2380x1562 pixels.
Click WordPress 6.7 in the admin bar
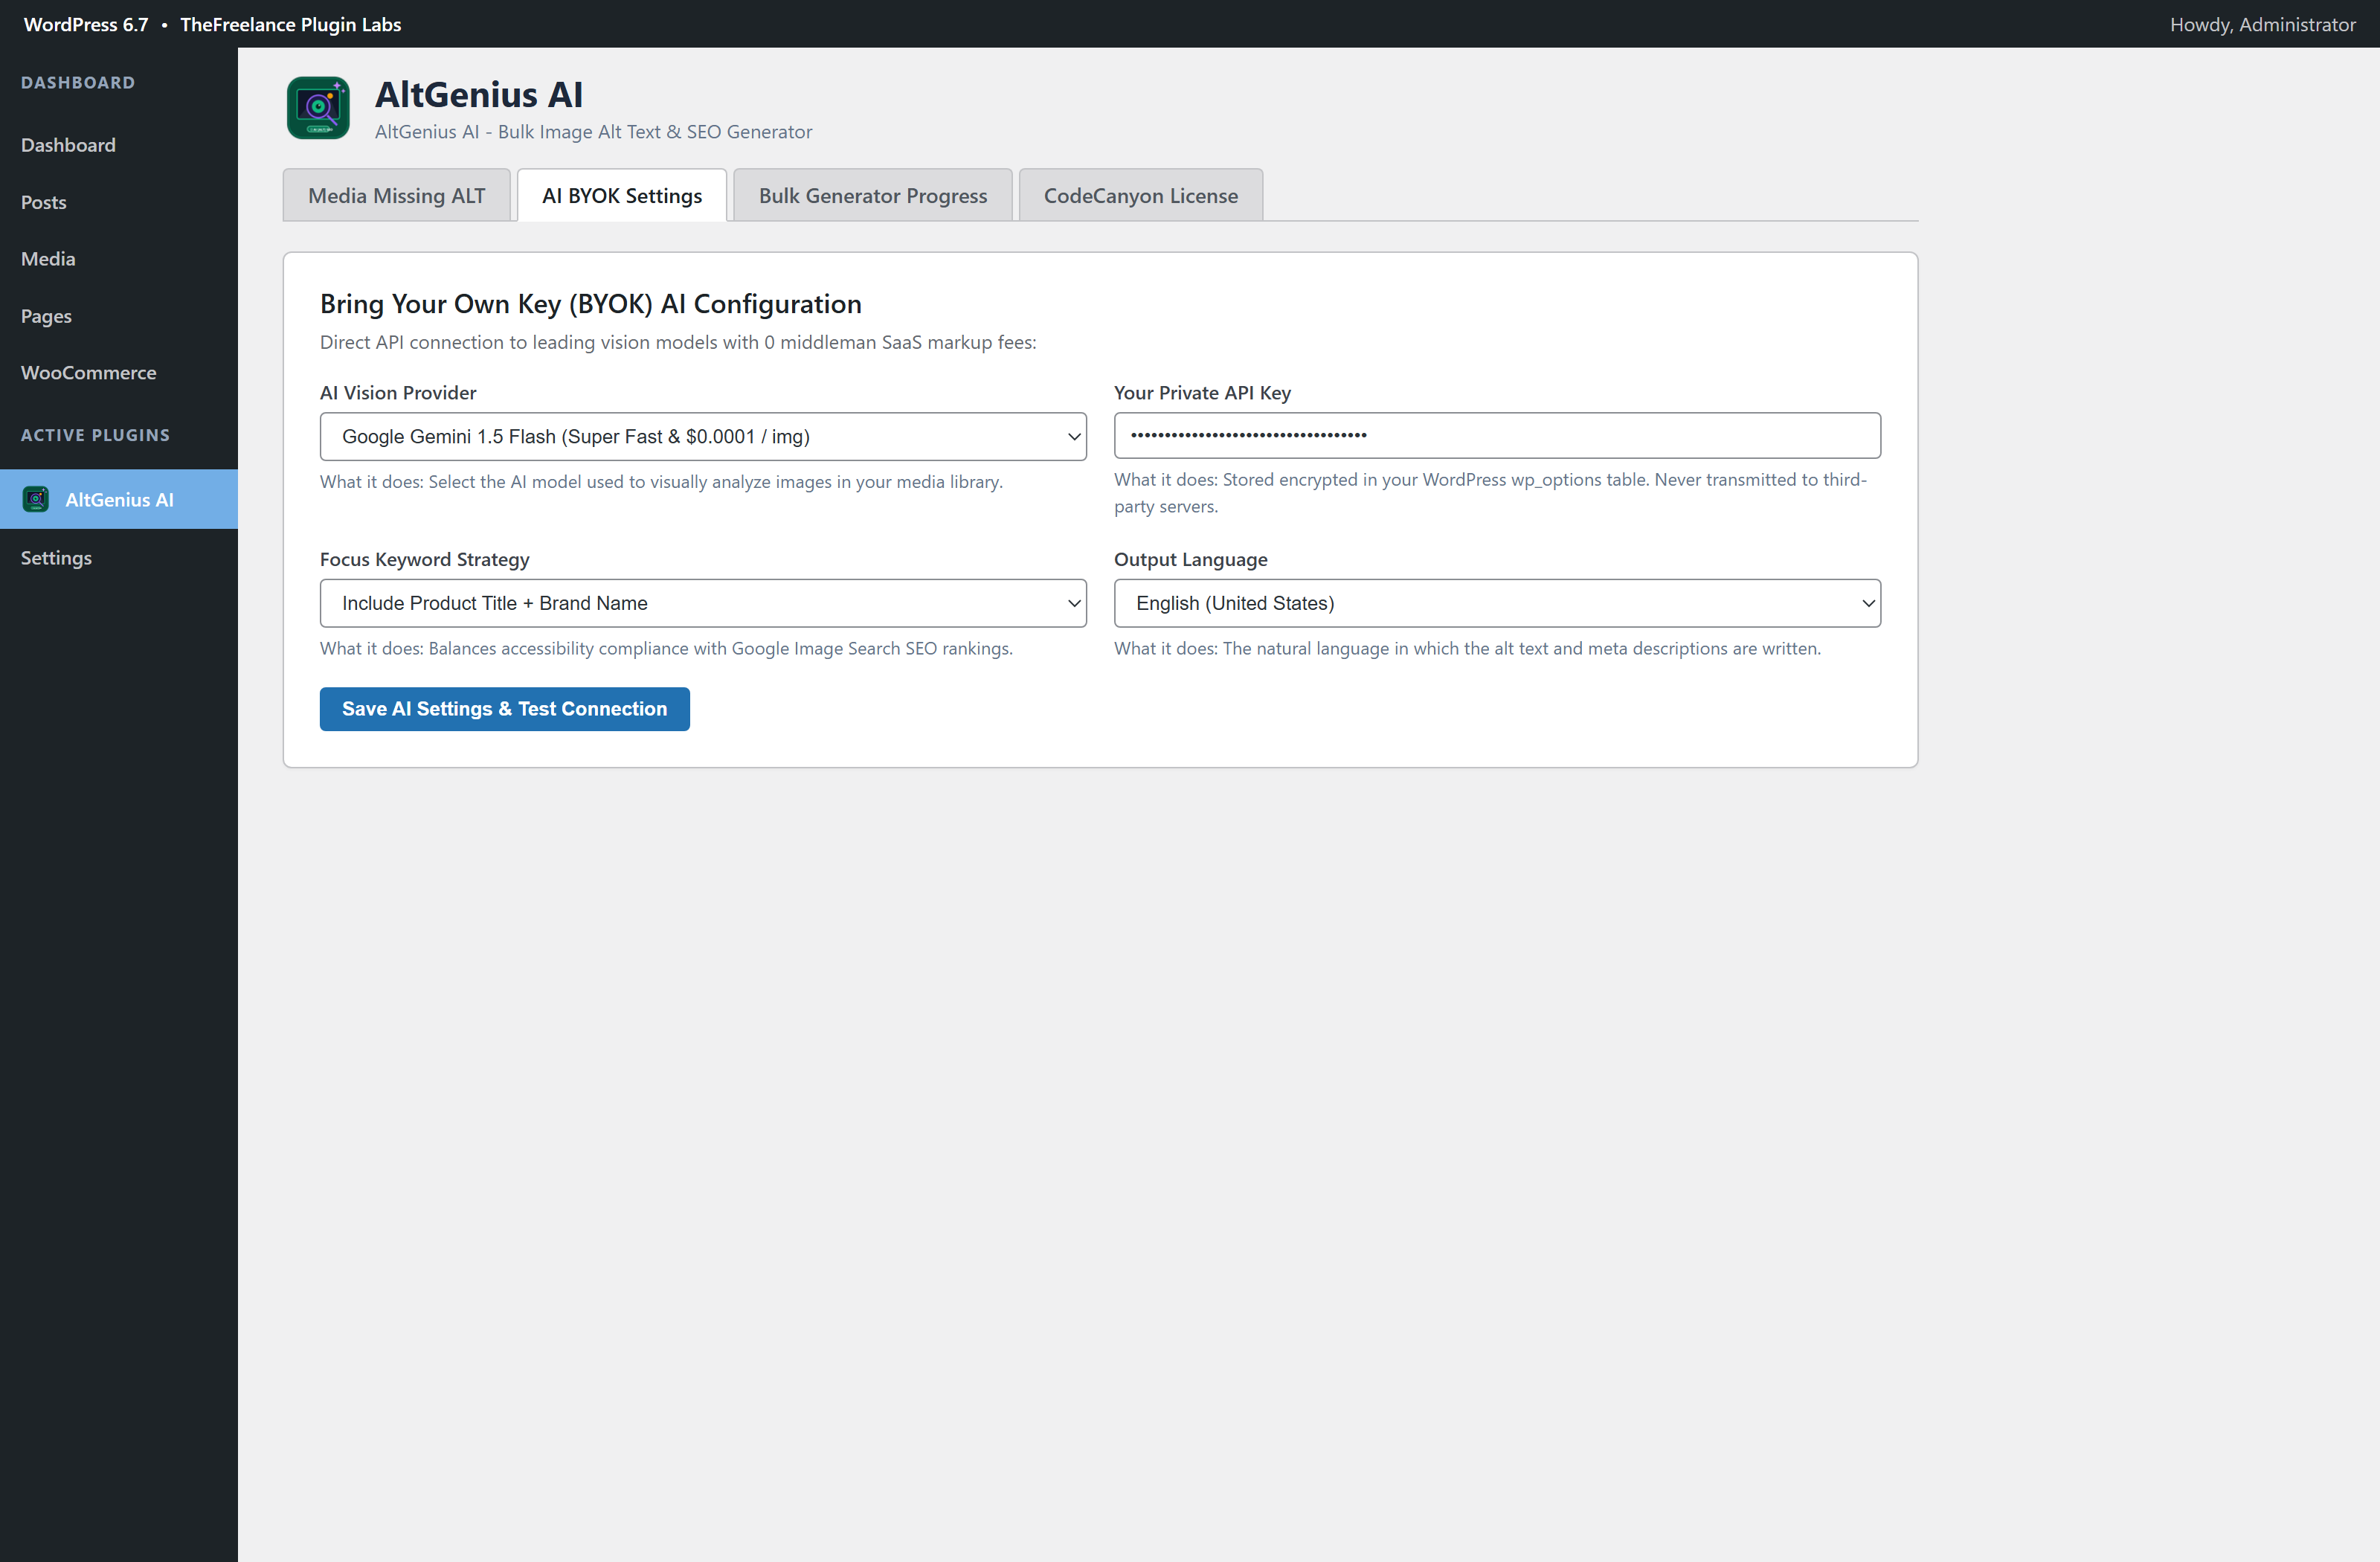coord(86,24)
